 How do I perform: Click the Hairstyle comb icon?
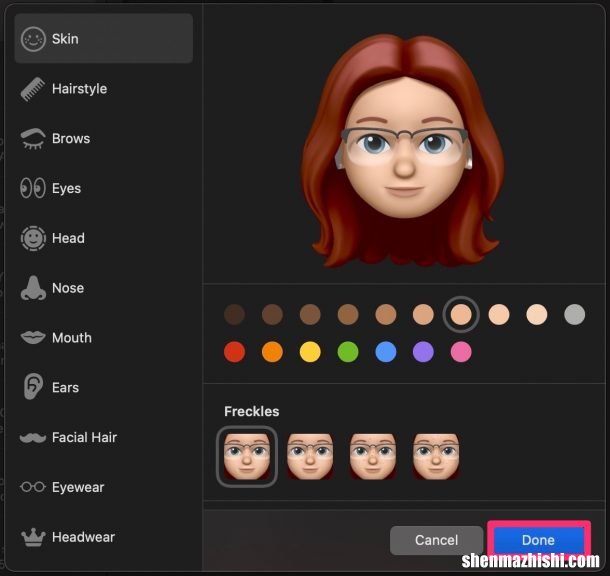(33, 89)
